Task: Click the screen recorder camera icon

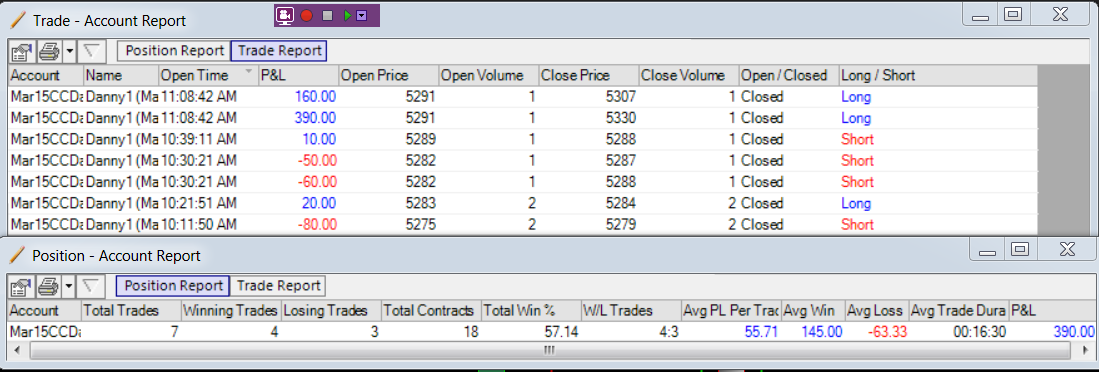Action: point(285,15)
